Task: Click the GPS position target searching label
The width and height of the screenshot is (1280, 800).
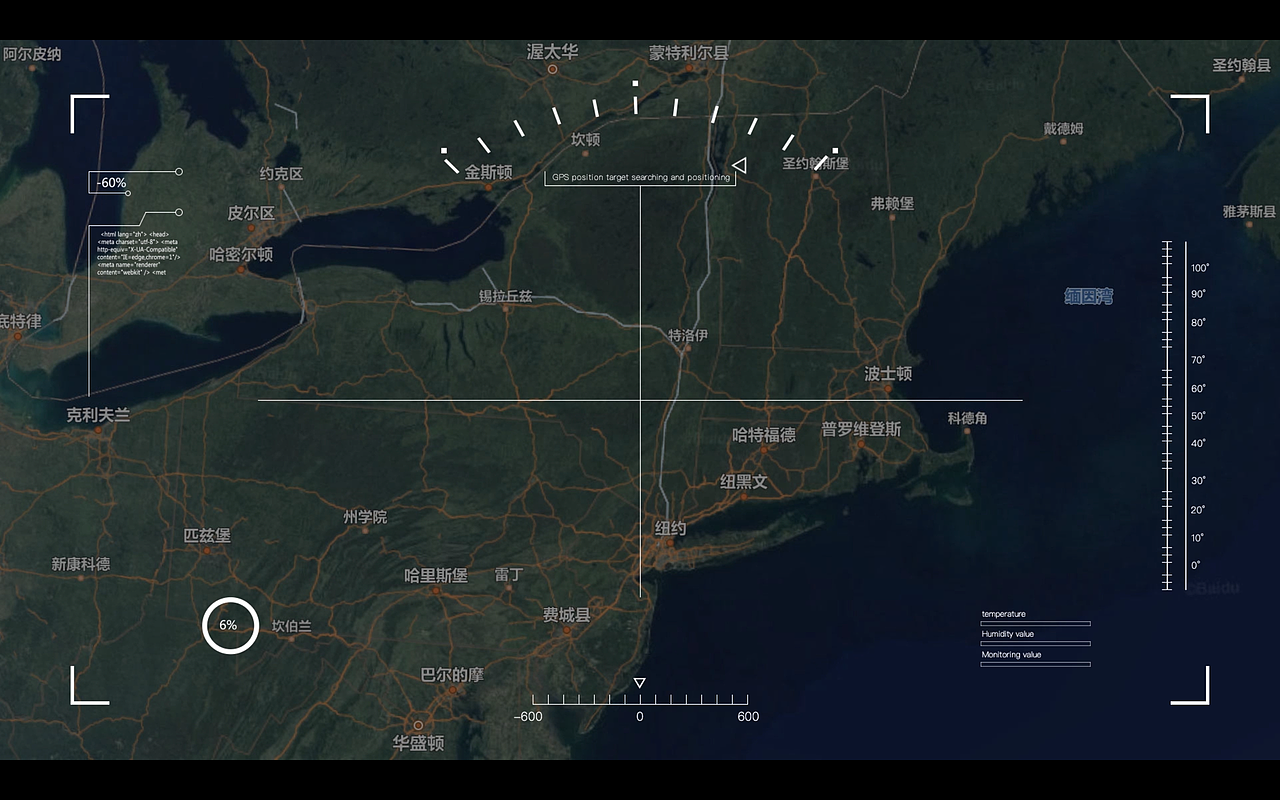Action: 640,177
